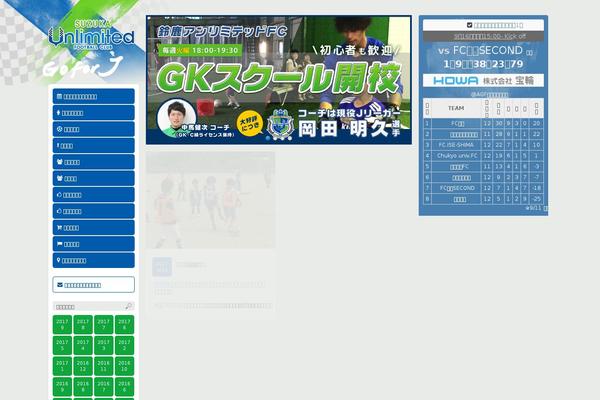
Task: Open the soccer ball icon menu item
Action: (93, 129)
